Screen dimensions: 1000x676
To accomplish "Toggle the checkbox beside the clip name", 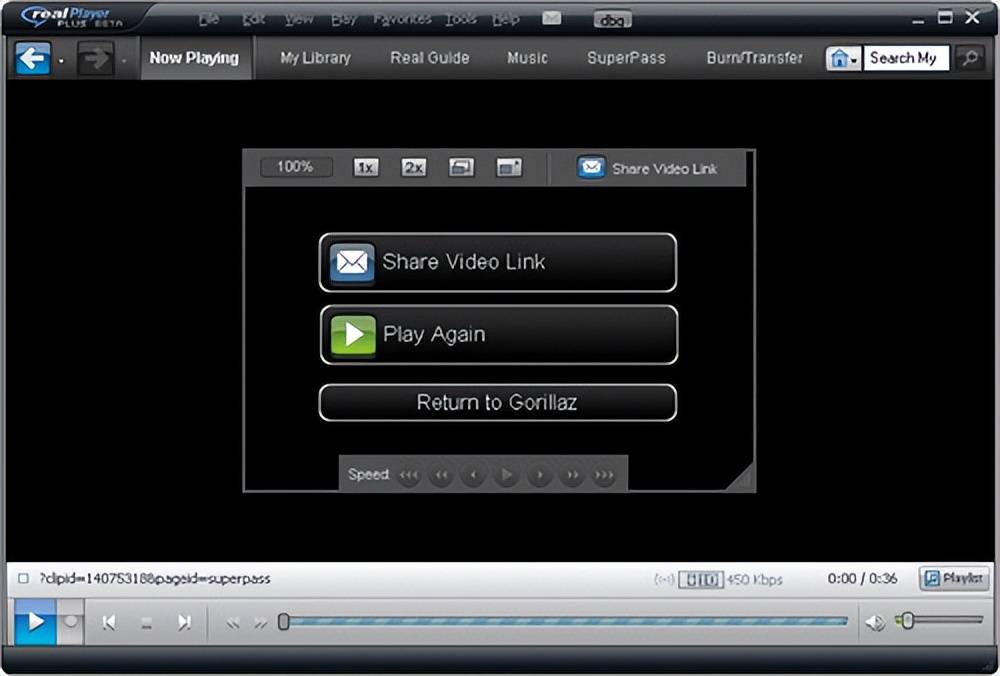I will (x=24, y=579).
